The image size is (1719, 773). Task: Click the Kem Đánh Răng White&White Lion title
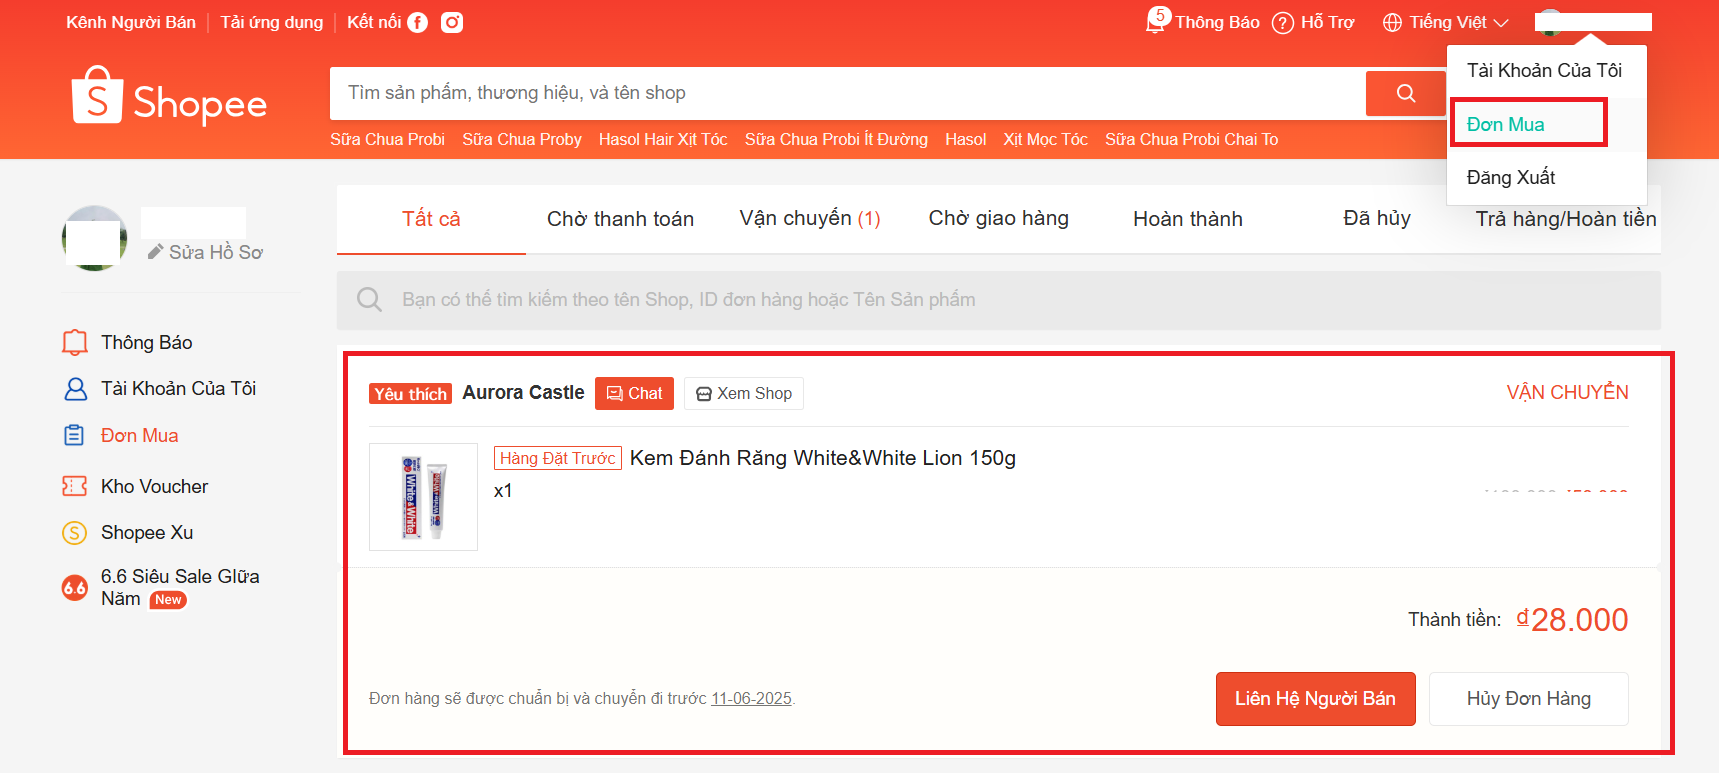pos(823,458)
